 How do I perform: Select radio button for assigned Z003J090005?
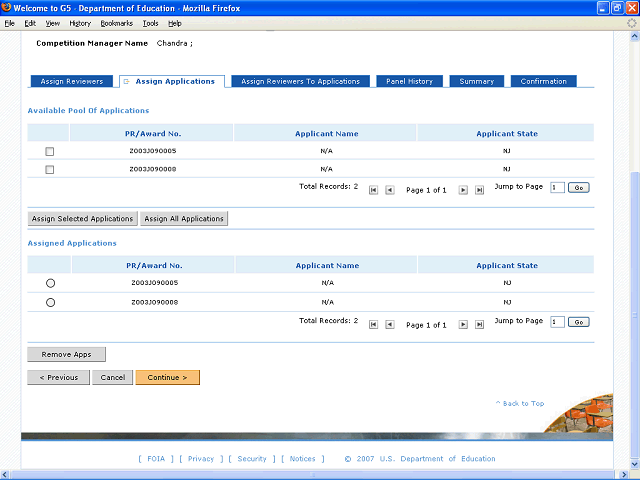[x=50, y=284]
